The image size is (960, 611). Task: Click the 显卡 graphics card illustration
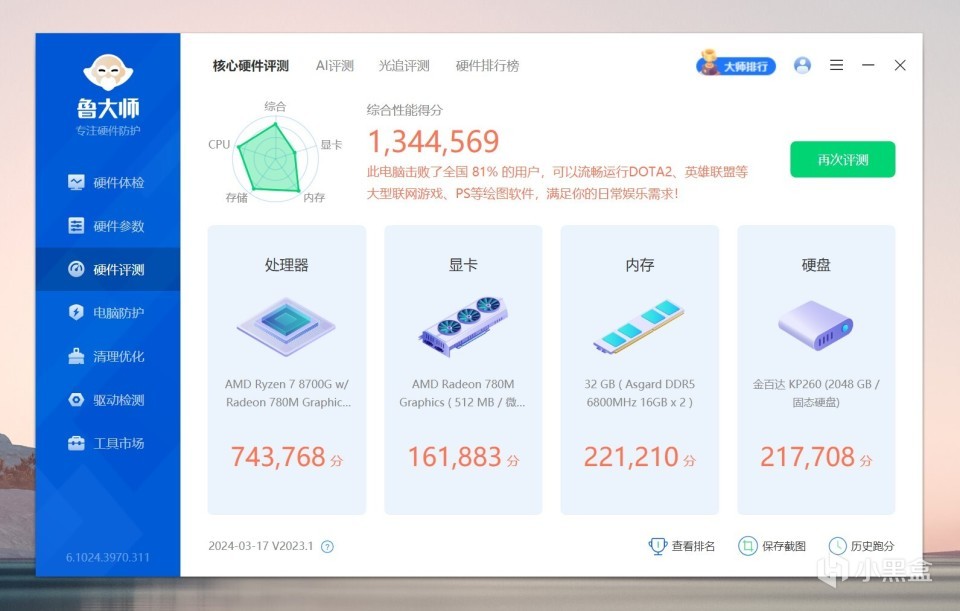click(463, 326)
